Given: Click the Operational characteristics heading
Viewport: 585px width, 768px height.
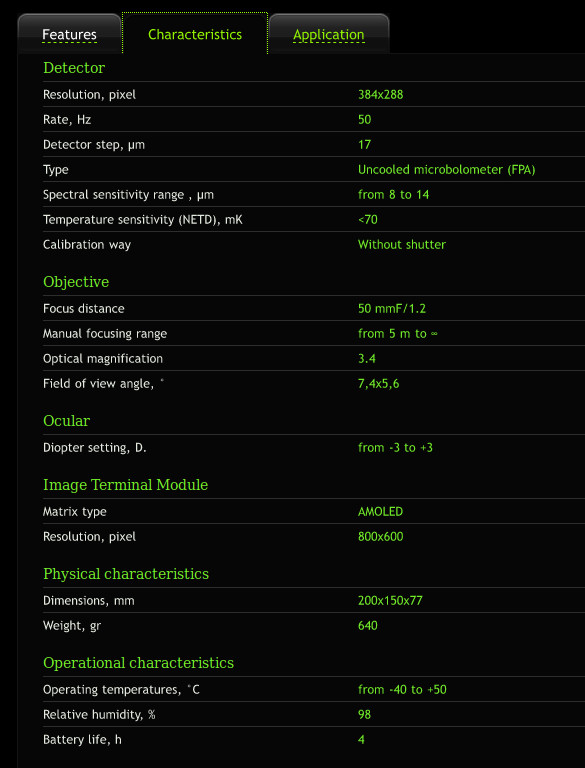Looking at the screenshot, I should (139, 663).
